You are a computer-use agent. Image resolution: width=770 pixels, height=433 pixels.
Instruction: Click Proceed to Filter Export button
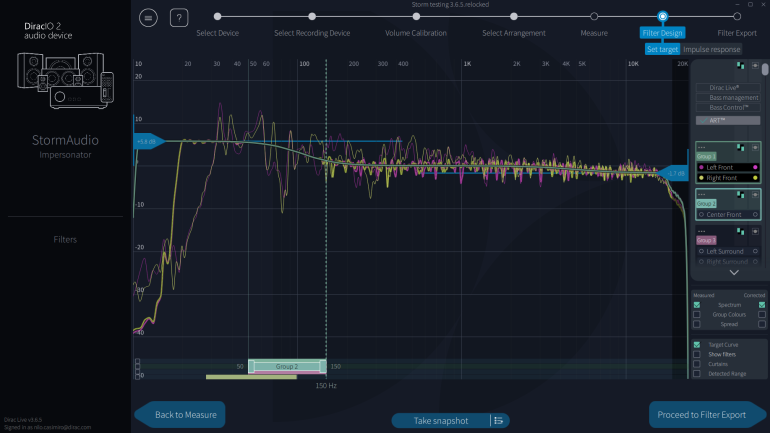point(704,414)
